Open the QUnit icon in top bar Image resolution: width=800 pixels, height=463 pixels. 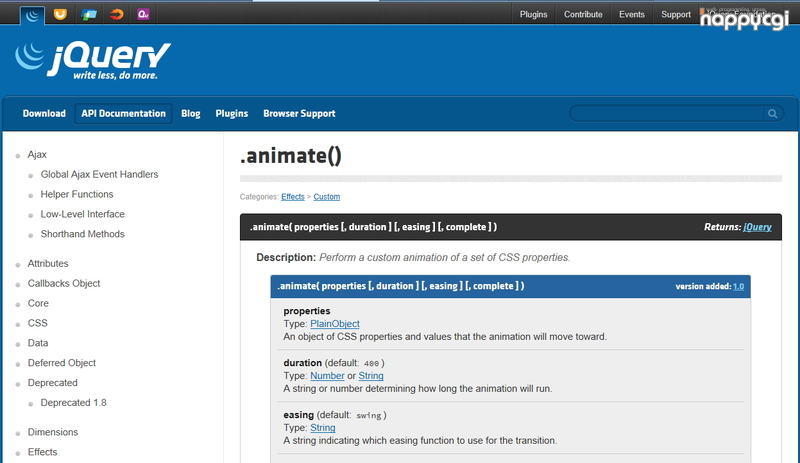143,14
